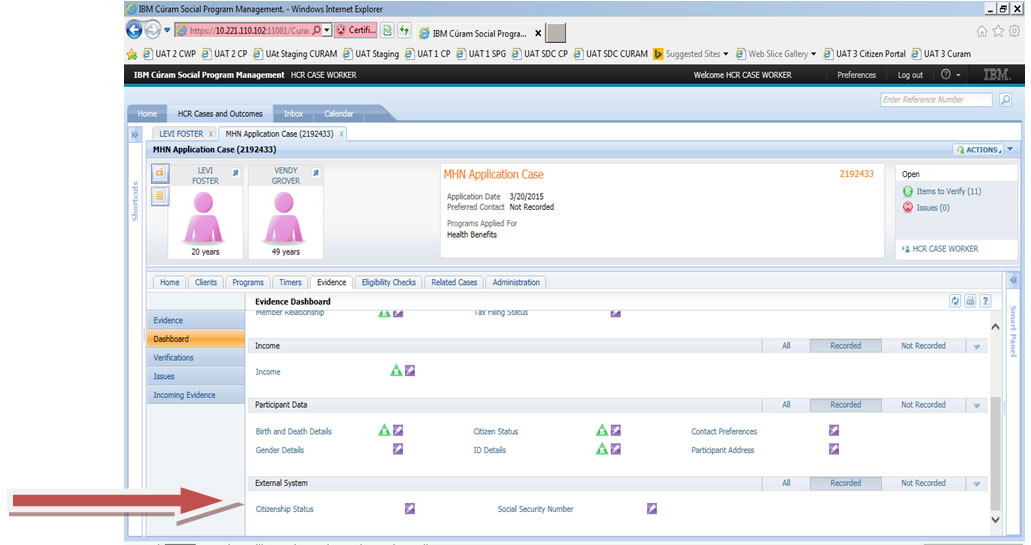
Task: Select Not Recorded in External System section
Action: click(x=923, y=483)
